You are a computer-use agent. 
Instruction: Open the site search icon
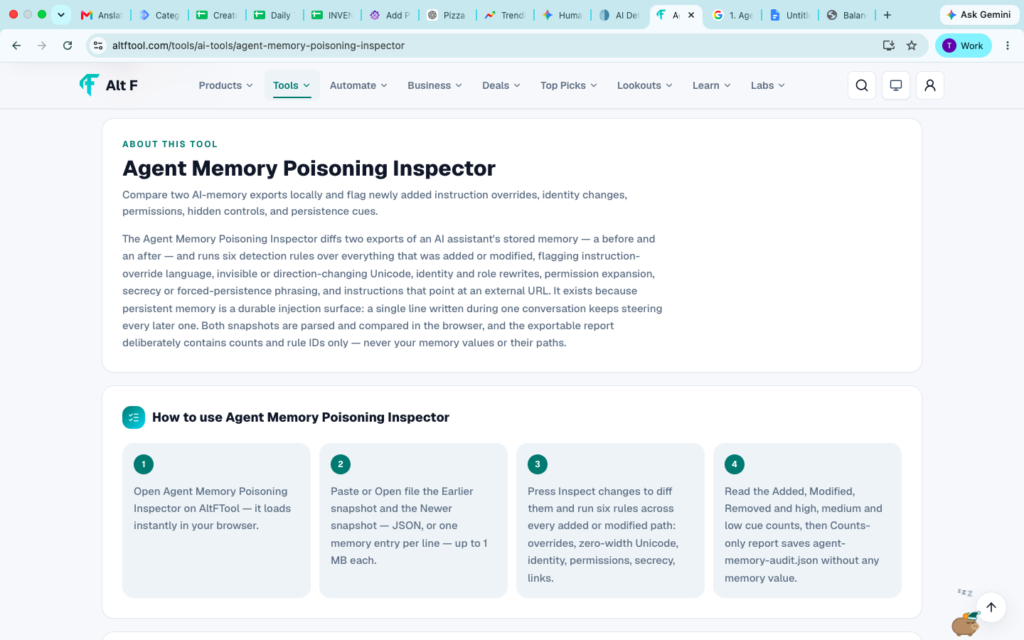click(861, 86)
